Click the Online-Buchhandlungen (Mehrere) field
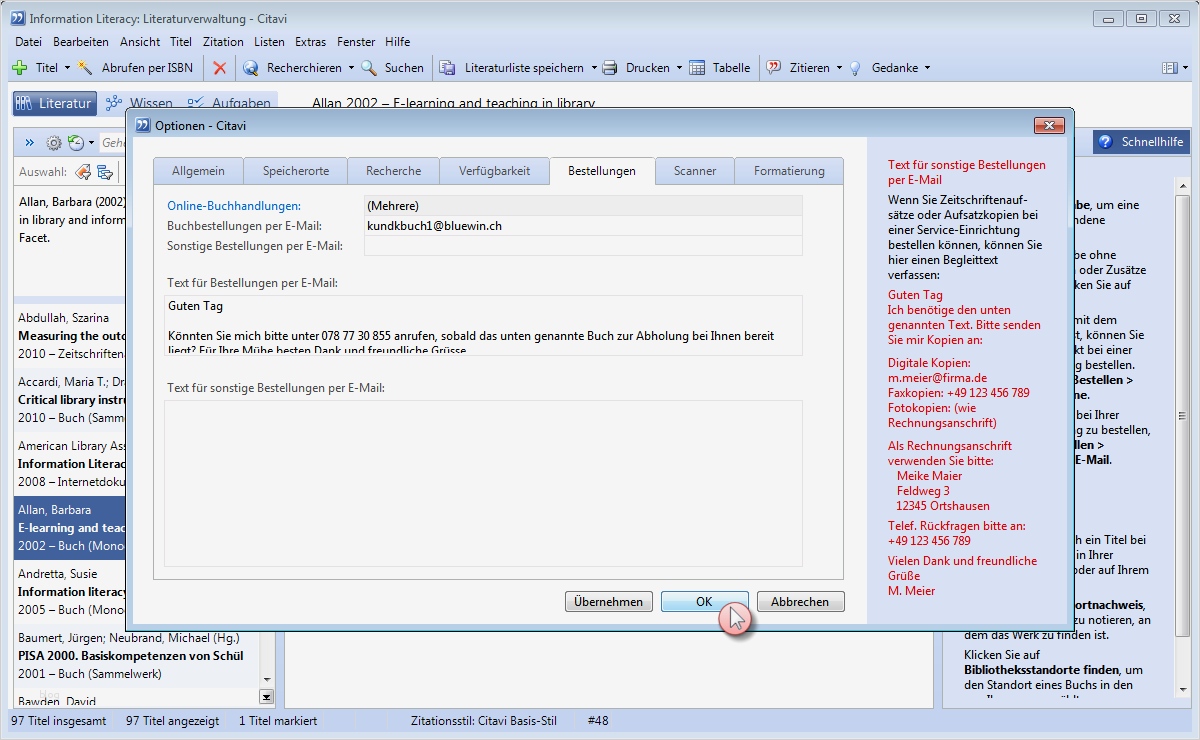The height and width of the screenshot is (740, 1200). click(x=583, y=206)
